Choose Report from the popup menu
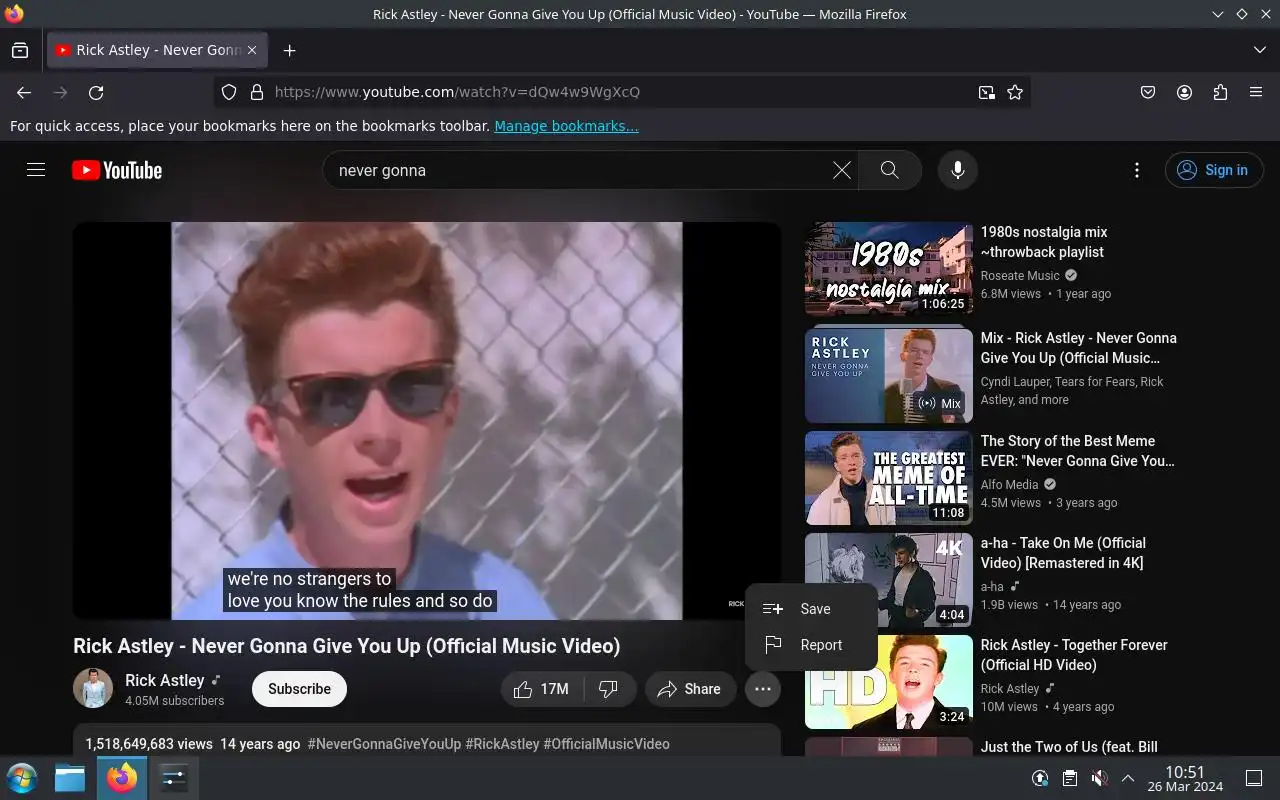 pyautogui.click(x=811, y=645)
